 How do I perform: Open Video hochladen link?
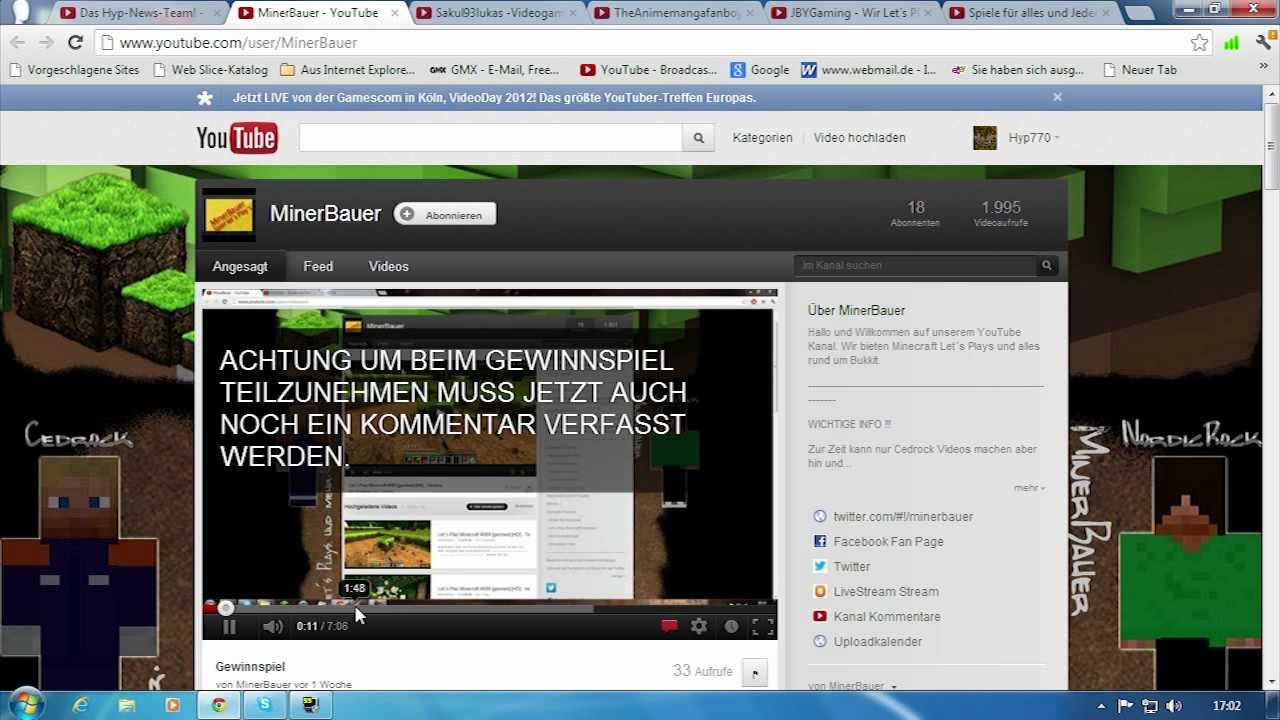tap(859, 138)
